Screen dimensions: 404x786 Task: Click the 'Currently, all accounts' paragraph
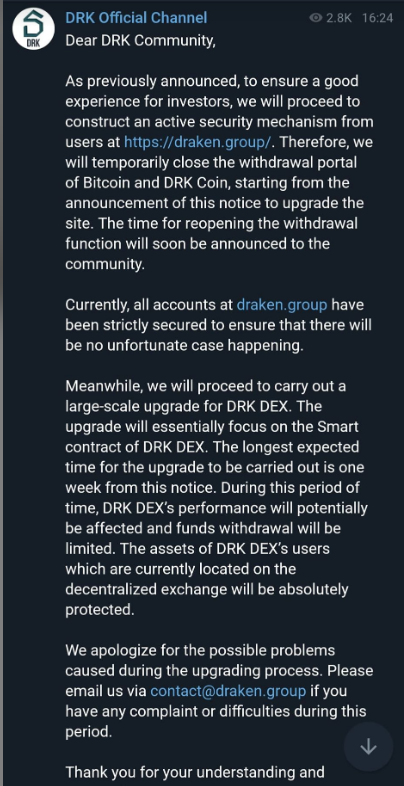click(x=219, y=325)
